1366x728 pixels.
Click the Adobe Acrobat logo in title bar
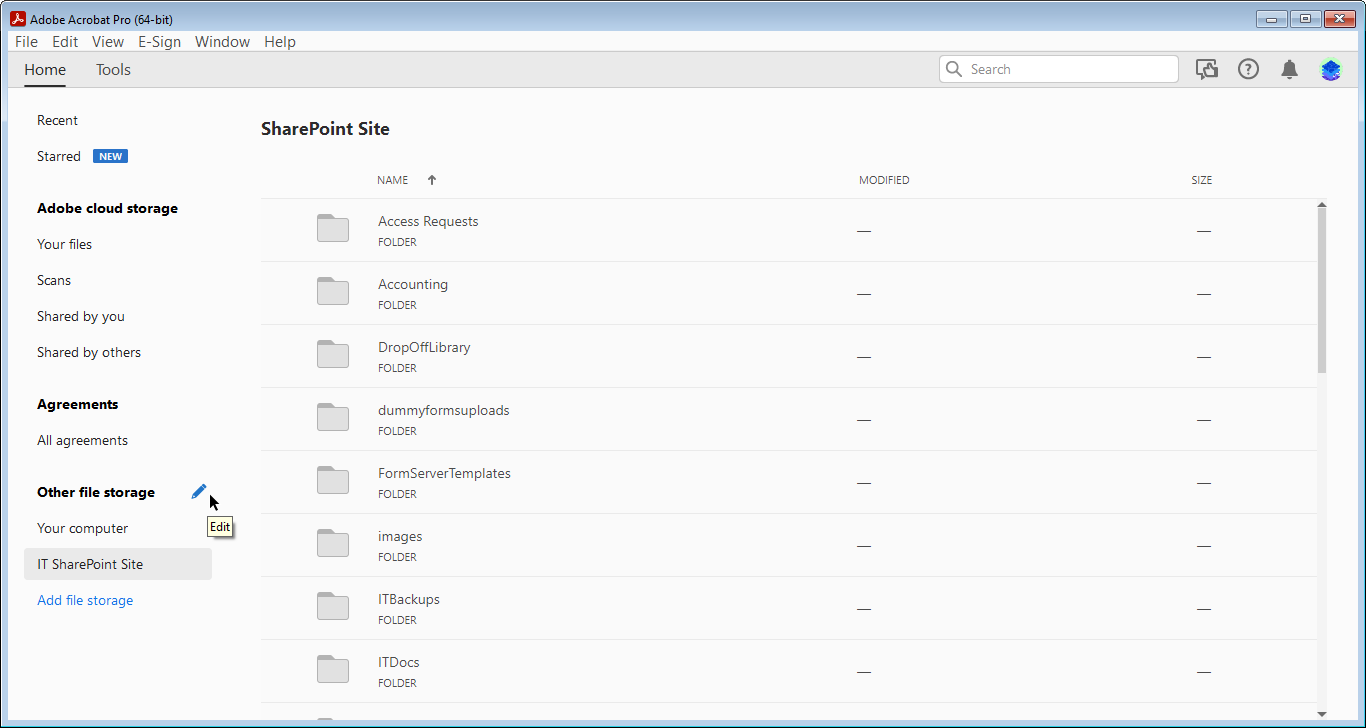click(17, 19)
